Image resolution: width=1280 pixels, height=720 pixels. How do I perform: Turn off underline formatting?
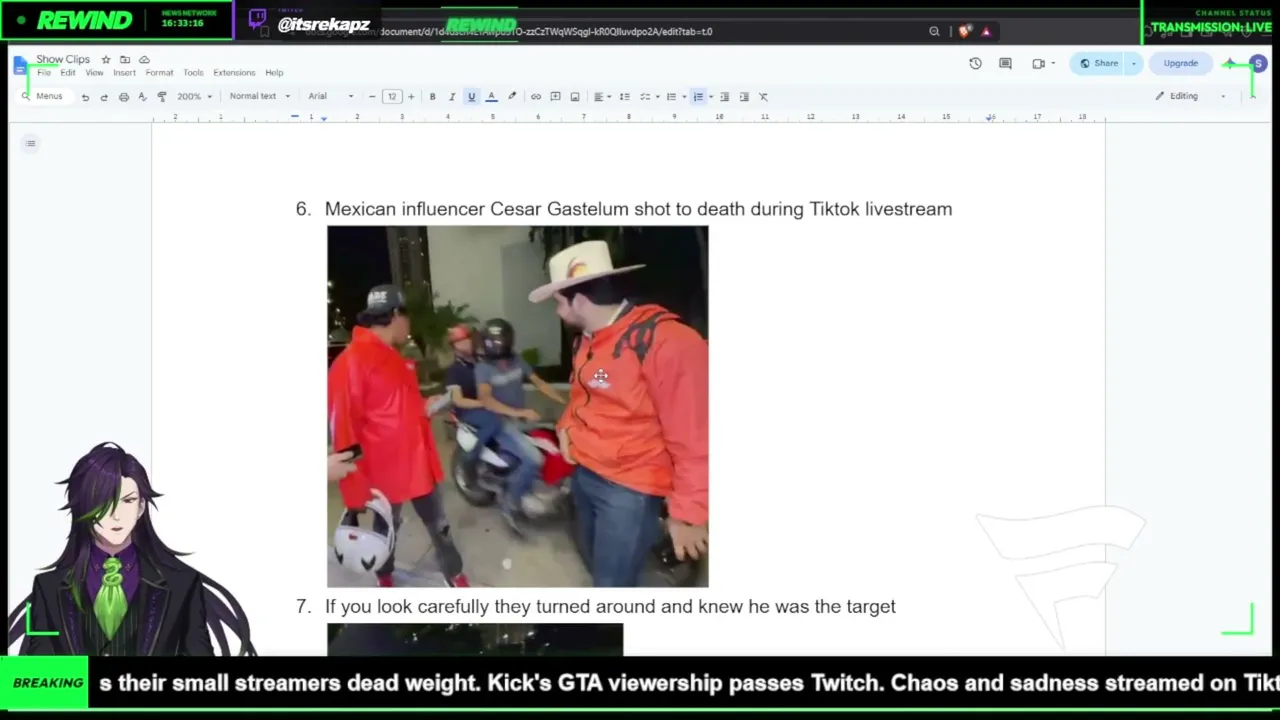tap(471, 97)
